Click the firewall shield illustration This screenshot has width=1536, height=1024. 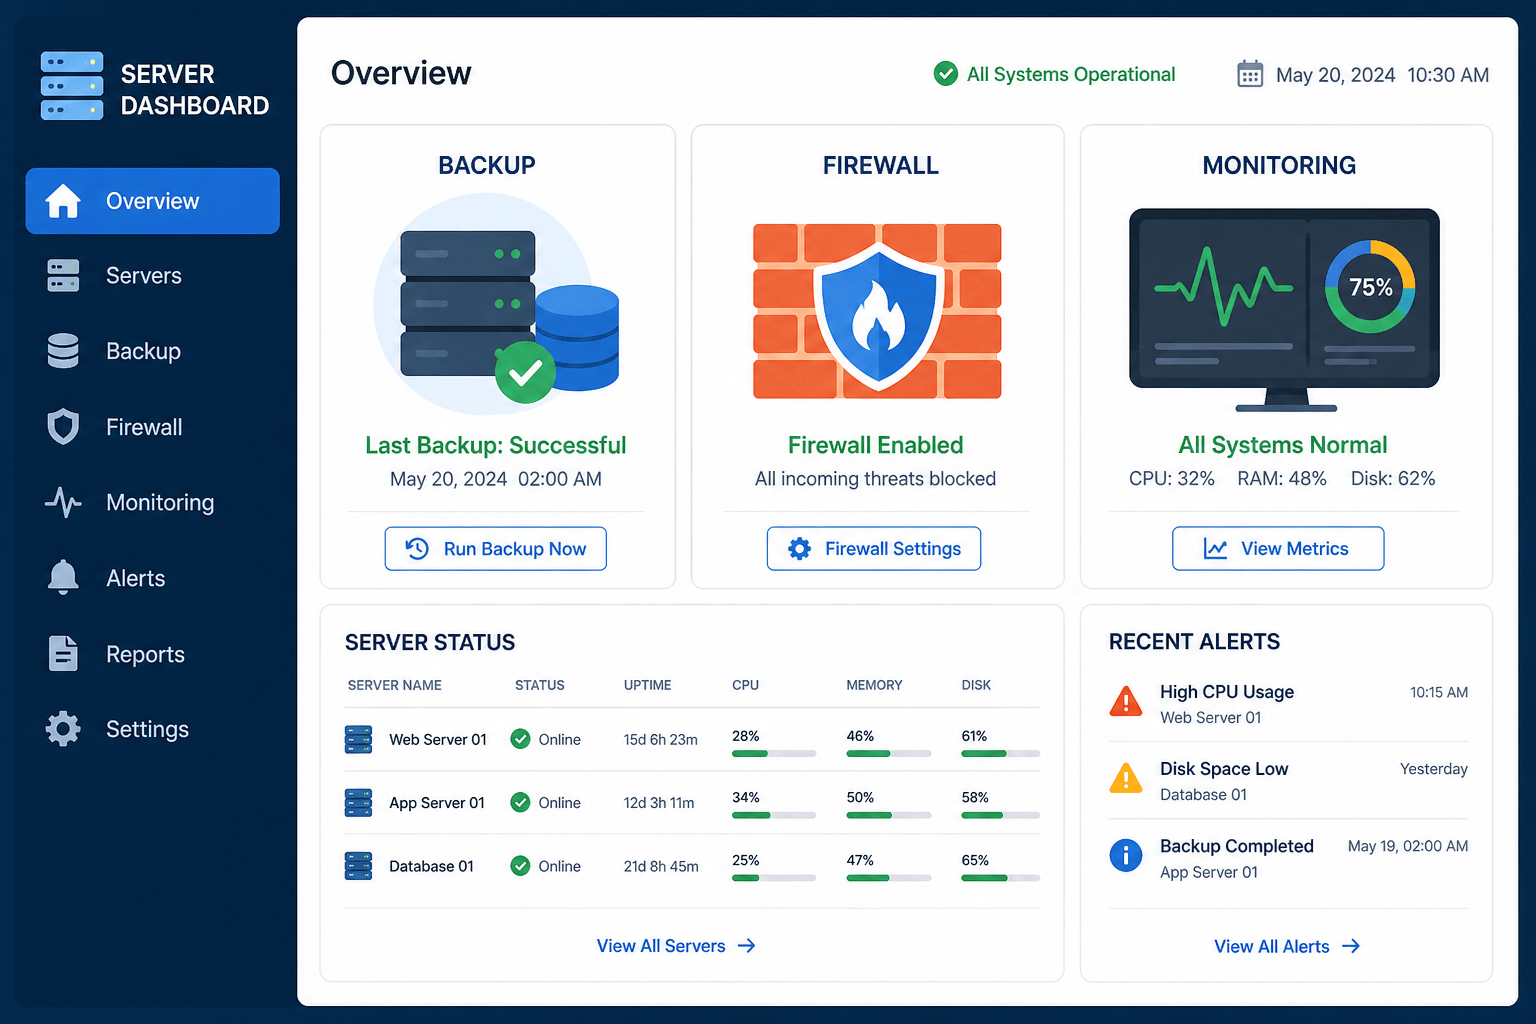point(877,311)
